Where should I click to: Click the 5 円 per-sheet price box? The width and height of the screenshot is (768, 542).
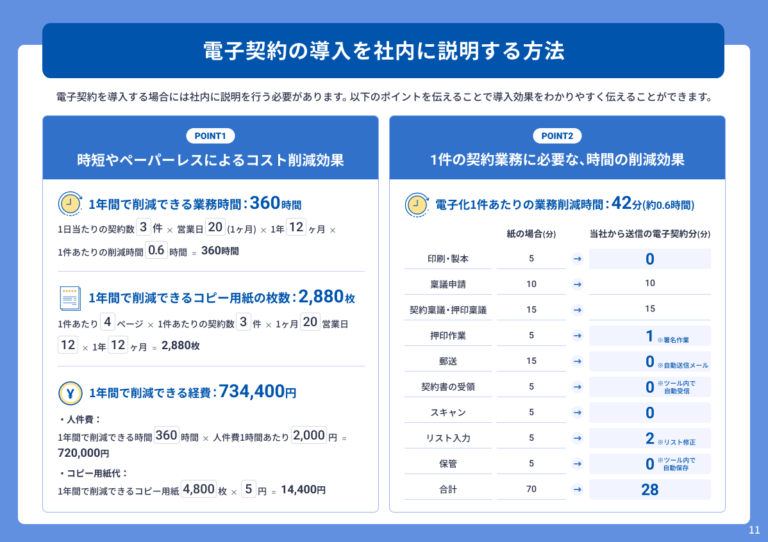249,489
